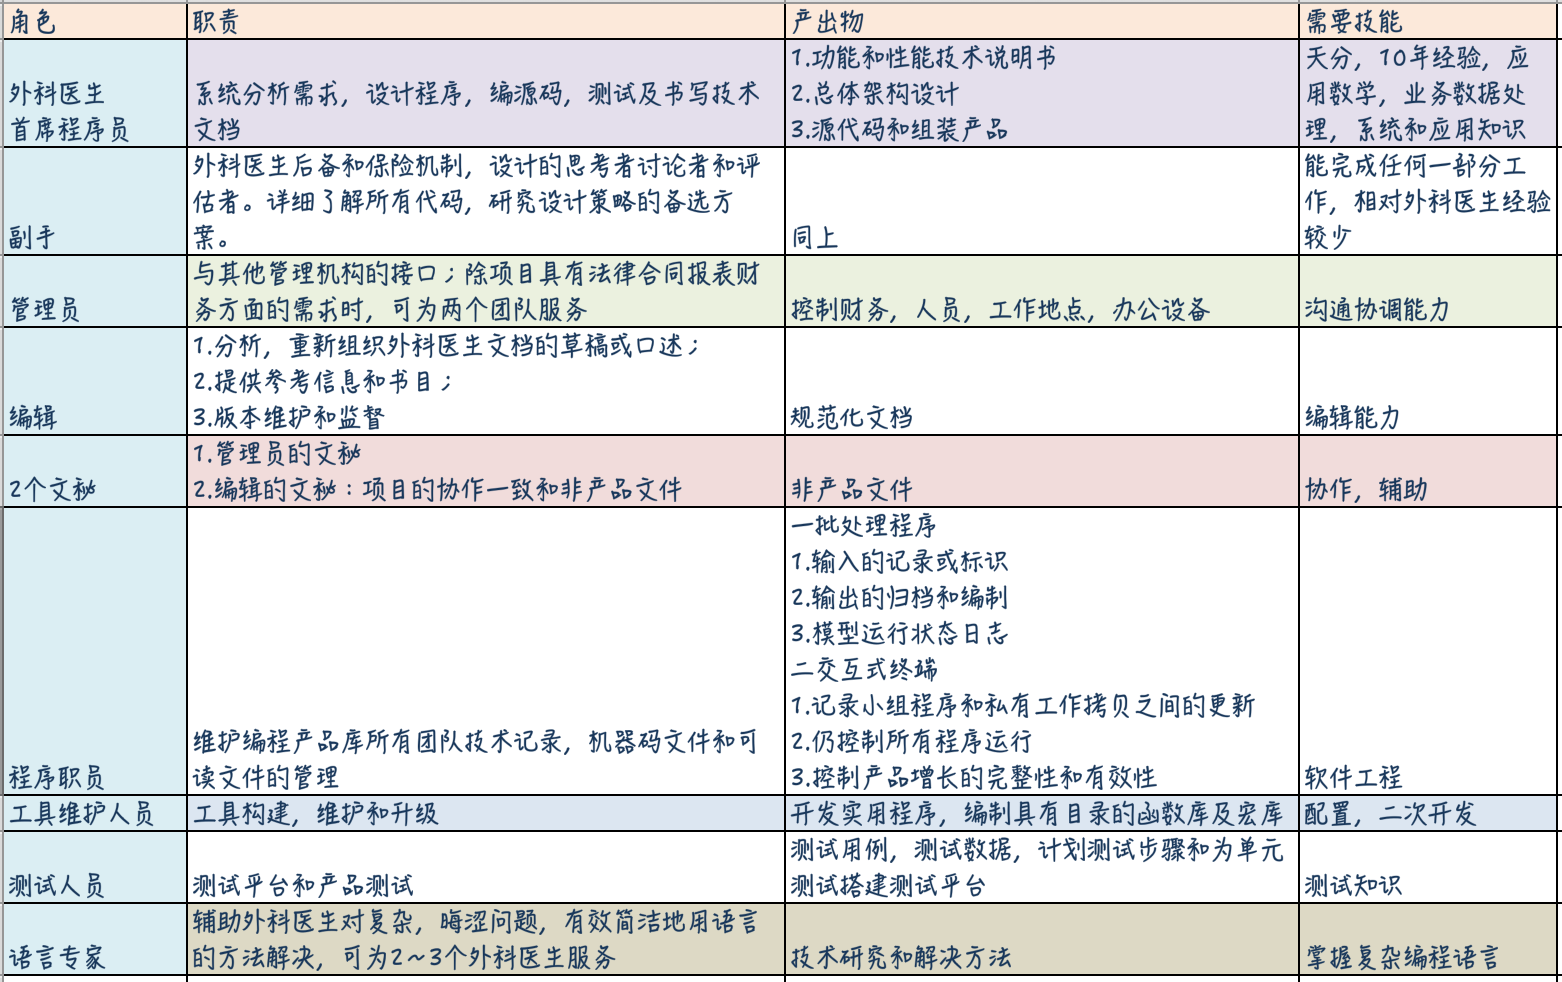This screenshot has height=982, width=1562.
Task: Select the 管理员 role cell
Action: tap(95, 291)
